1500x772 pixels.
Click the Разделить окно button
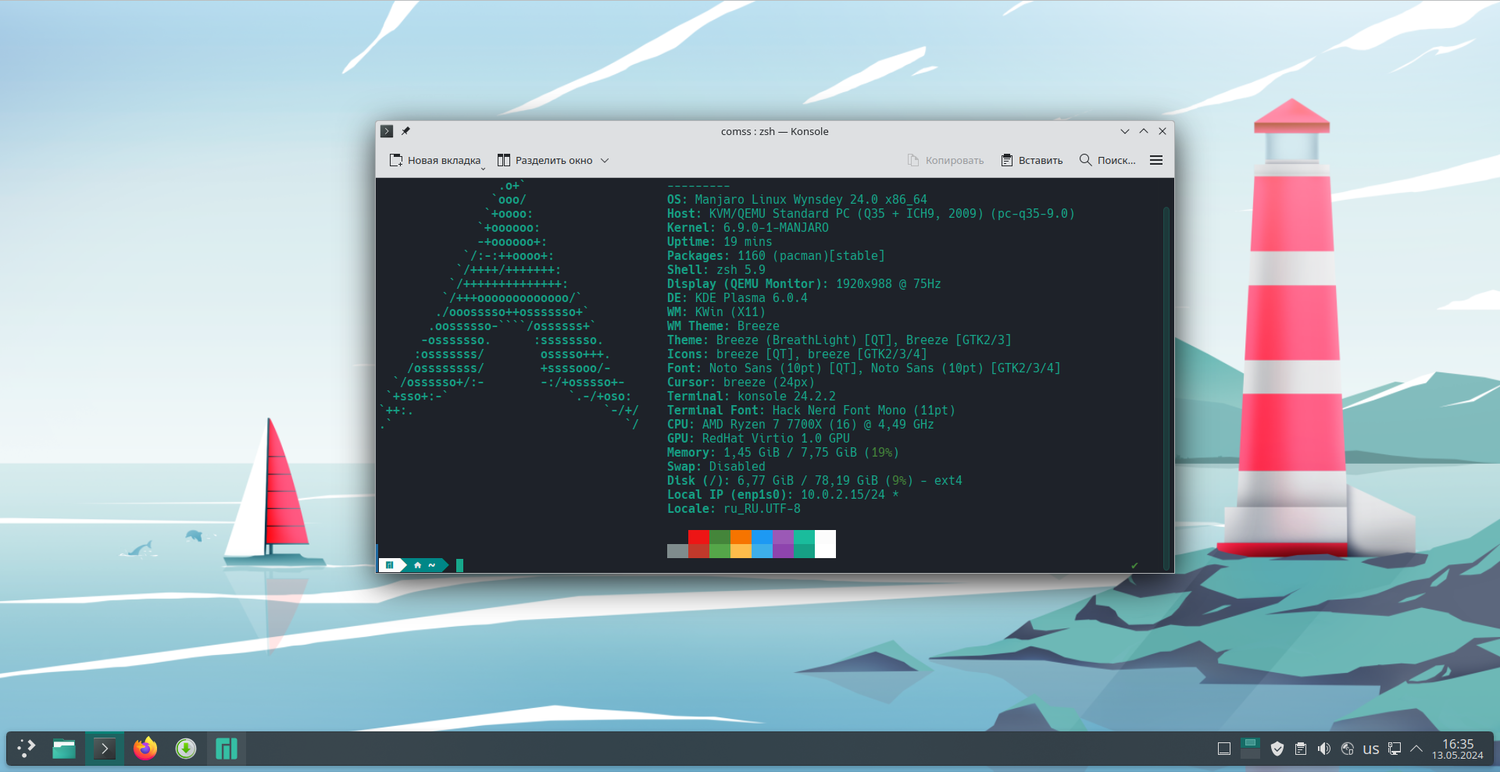tap(545, 160)
